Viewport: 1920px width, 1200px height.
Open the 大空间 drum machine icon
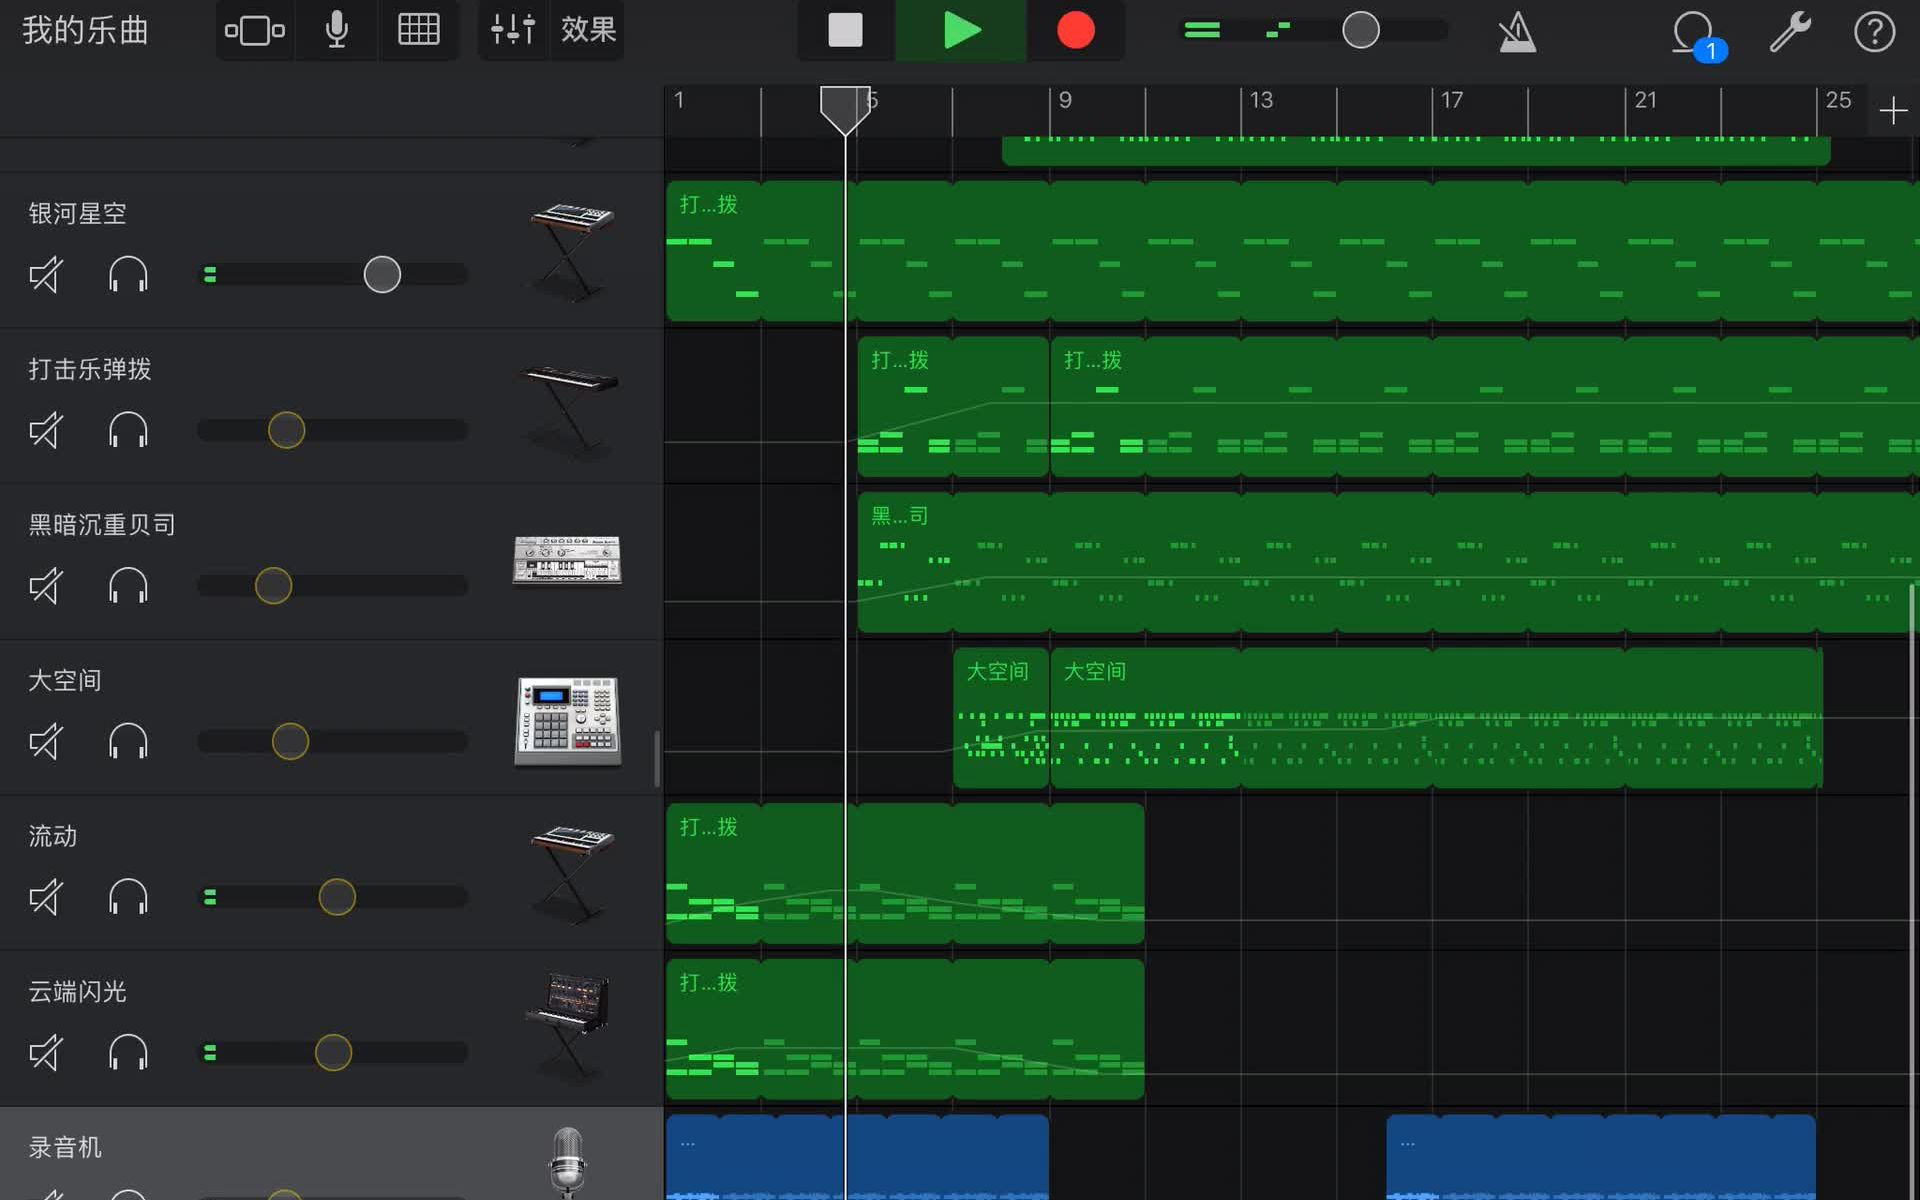[x=567, y=720]
